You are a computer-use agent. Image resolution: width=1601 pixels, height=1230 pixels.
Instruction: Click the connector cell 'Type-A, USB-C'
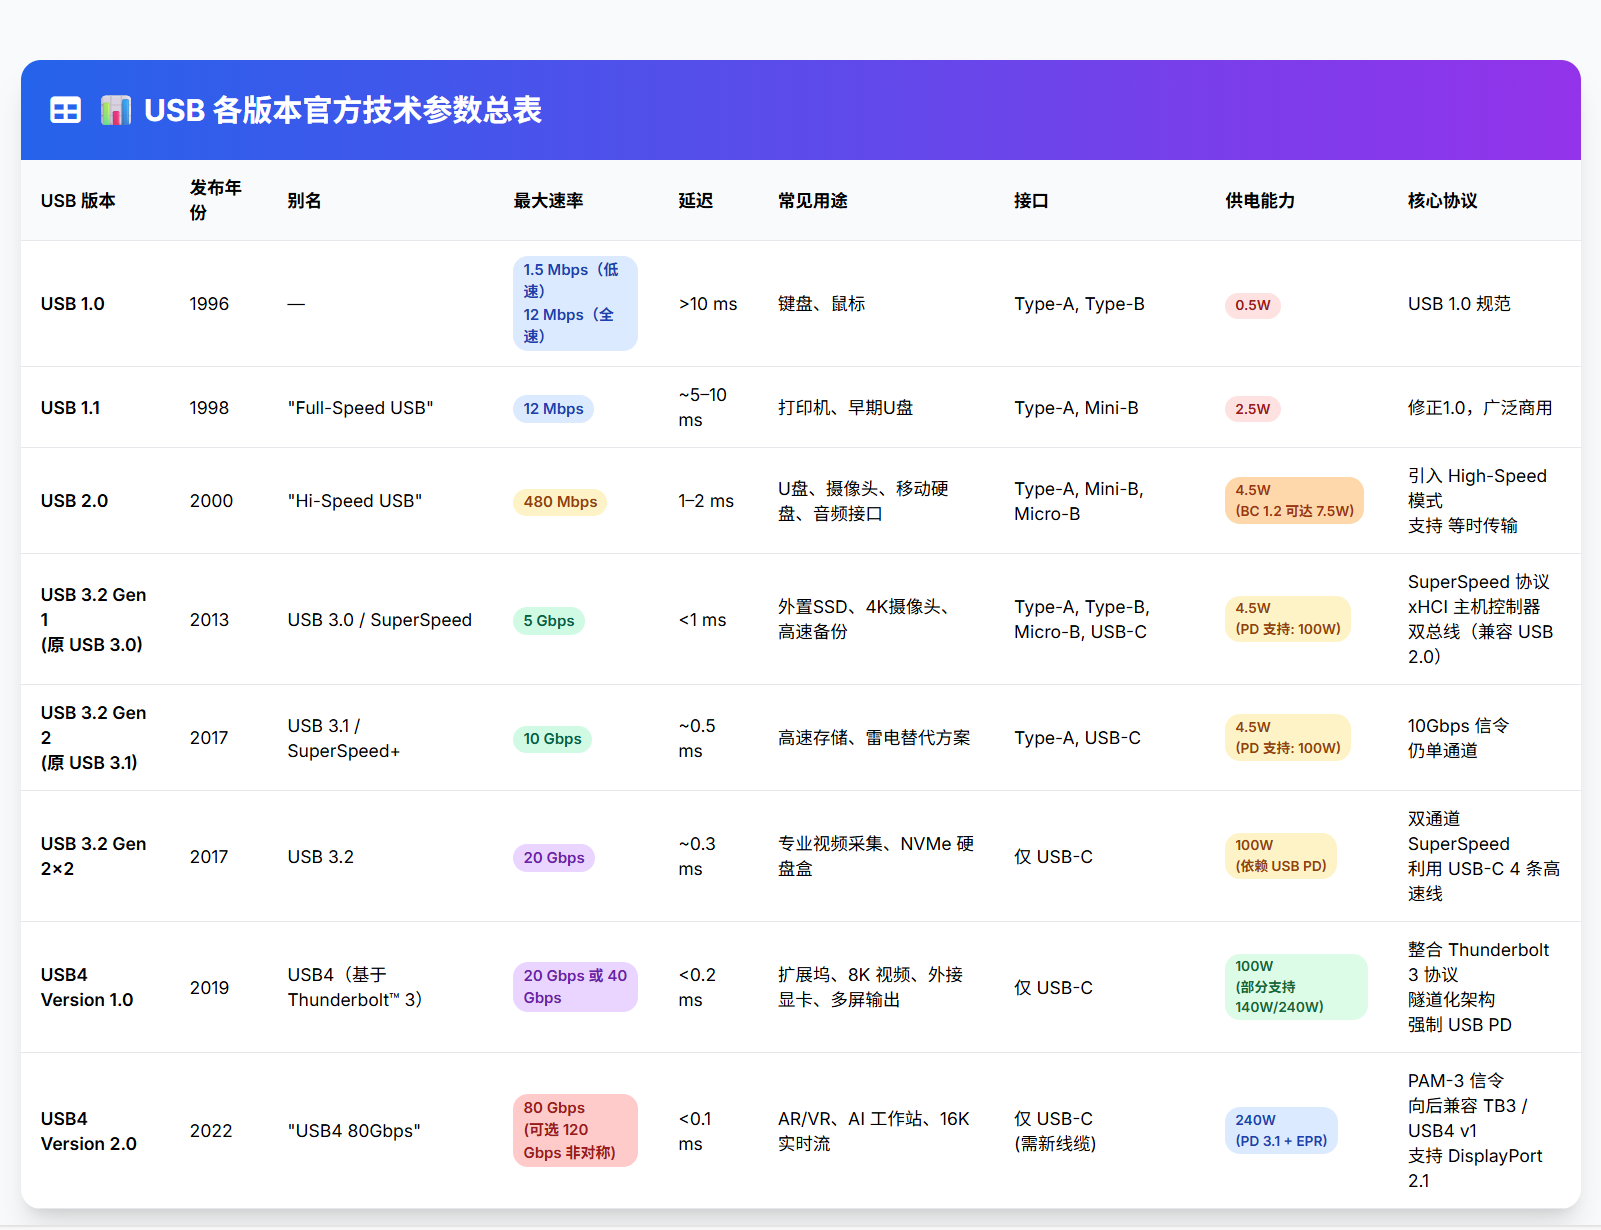[1077, 738]
